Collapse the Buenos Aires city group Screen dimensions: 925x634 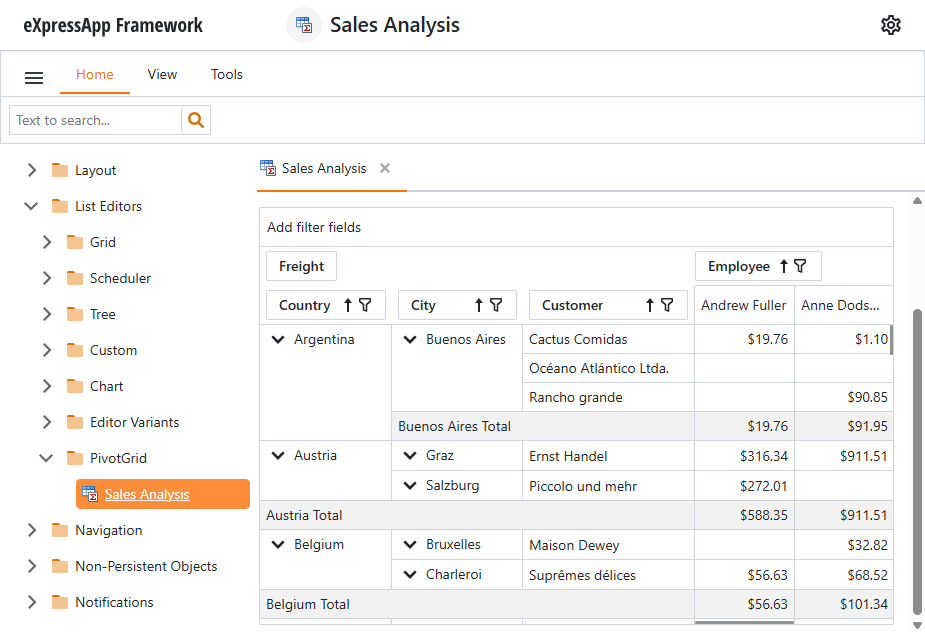coord(410,340)
